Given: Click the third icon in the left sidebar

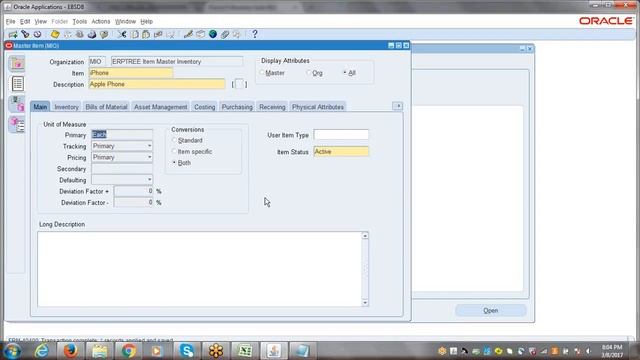Looking at the screenshot, I should [17, 104].
